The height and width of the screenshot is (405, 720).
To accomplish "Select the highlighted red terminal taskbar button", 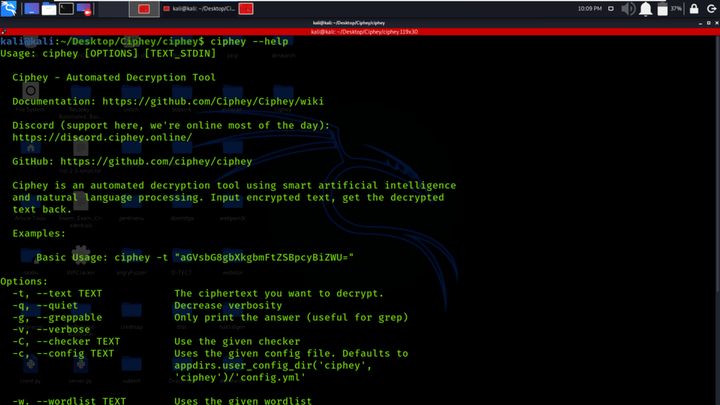I will pos(146,8).
